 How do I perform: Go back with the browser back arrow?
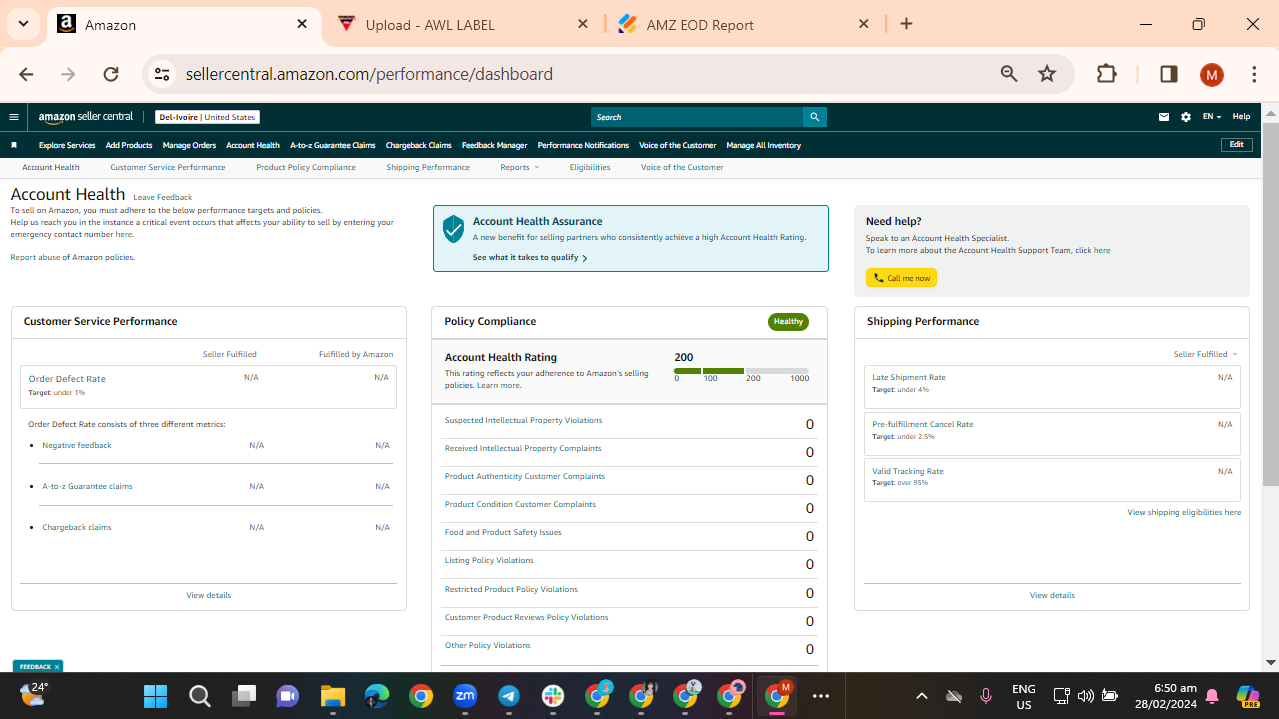(26, 74)
